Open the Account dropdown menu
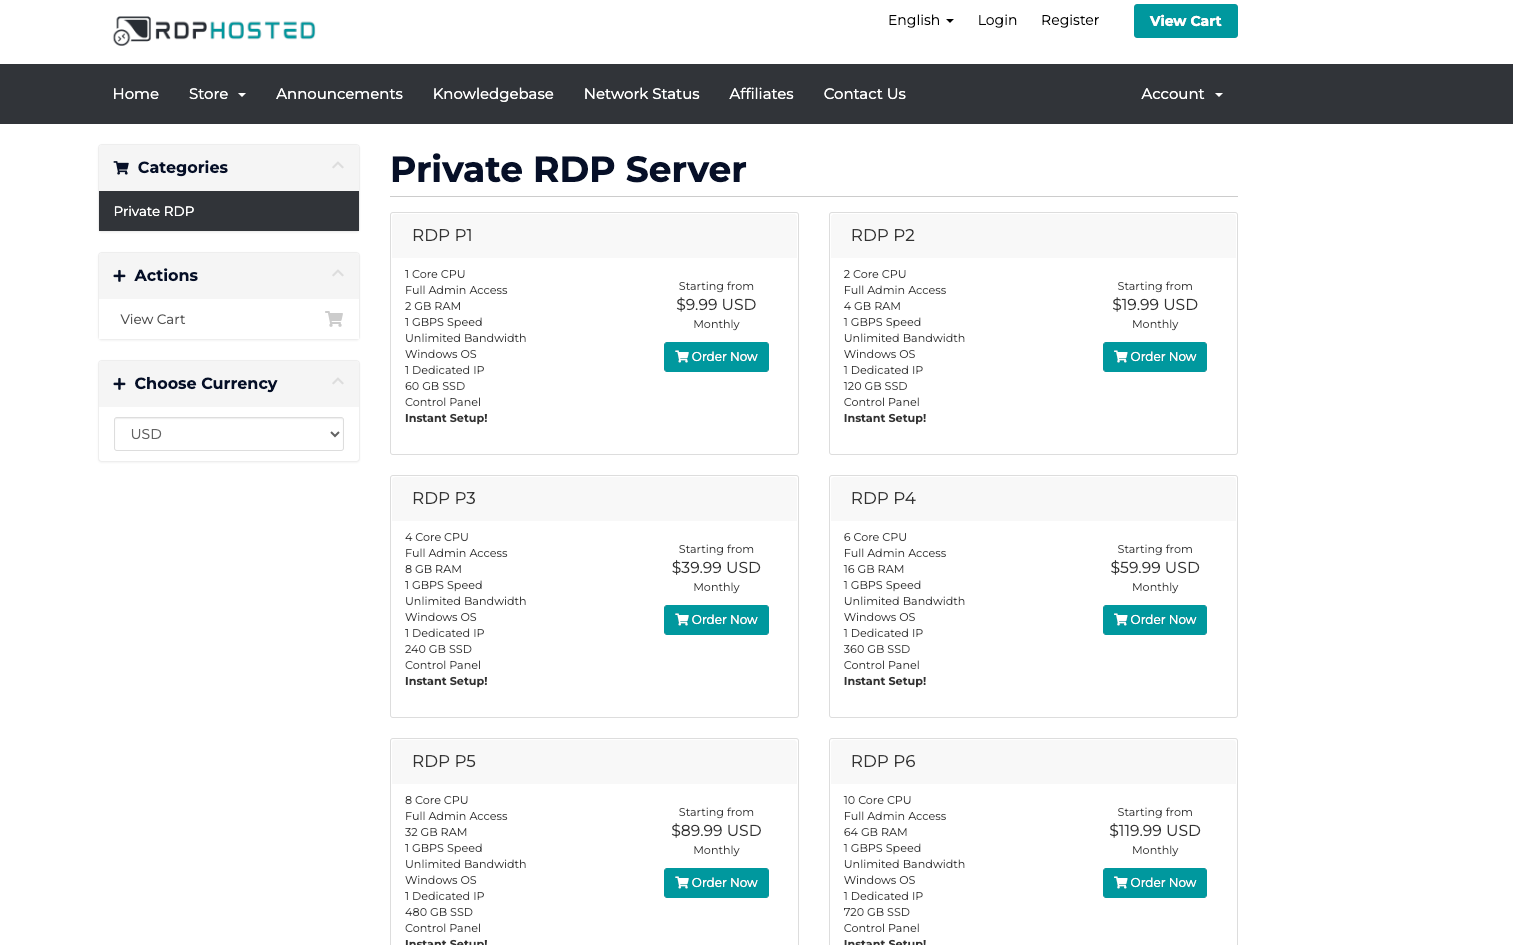The height and width of the screenshot is (945, 1513). (x=1181, y=94)
